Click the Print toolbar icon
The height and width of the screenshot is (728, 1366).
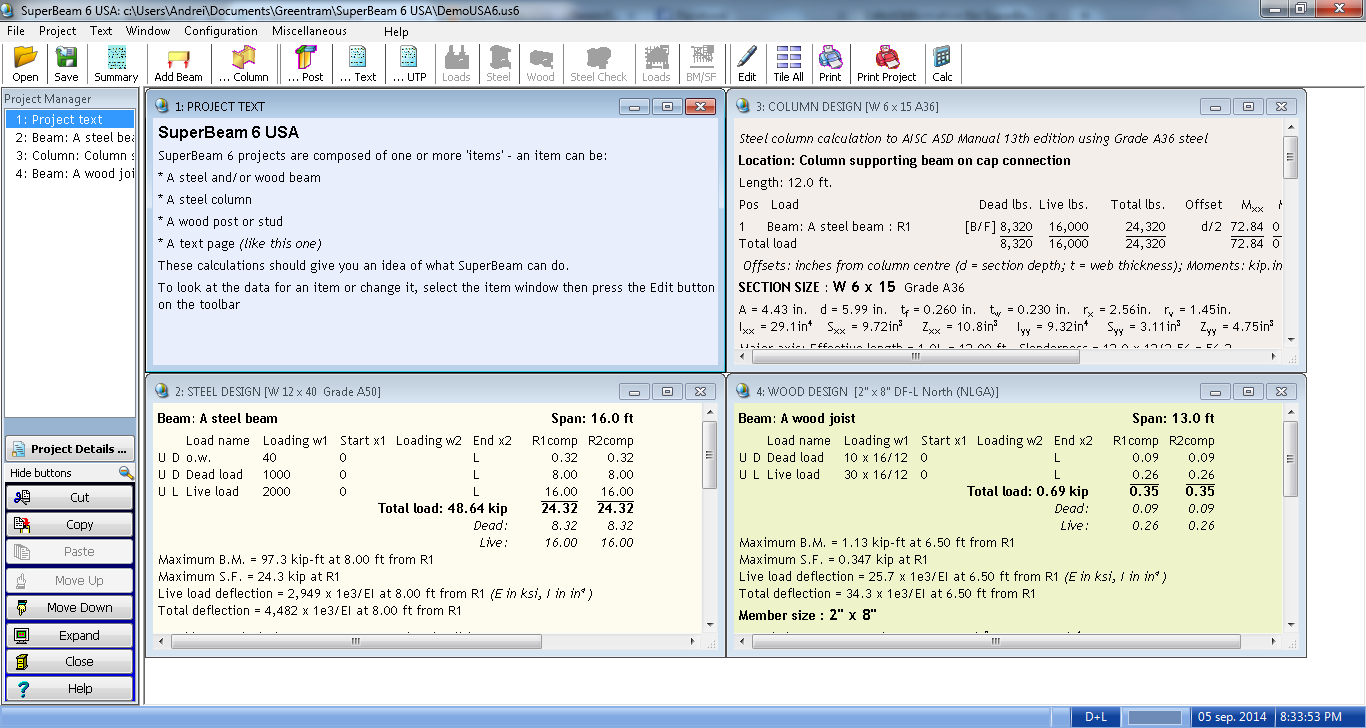[830, 63]
